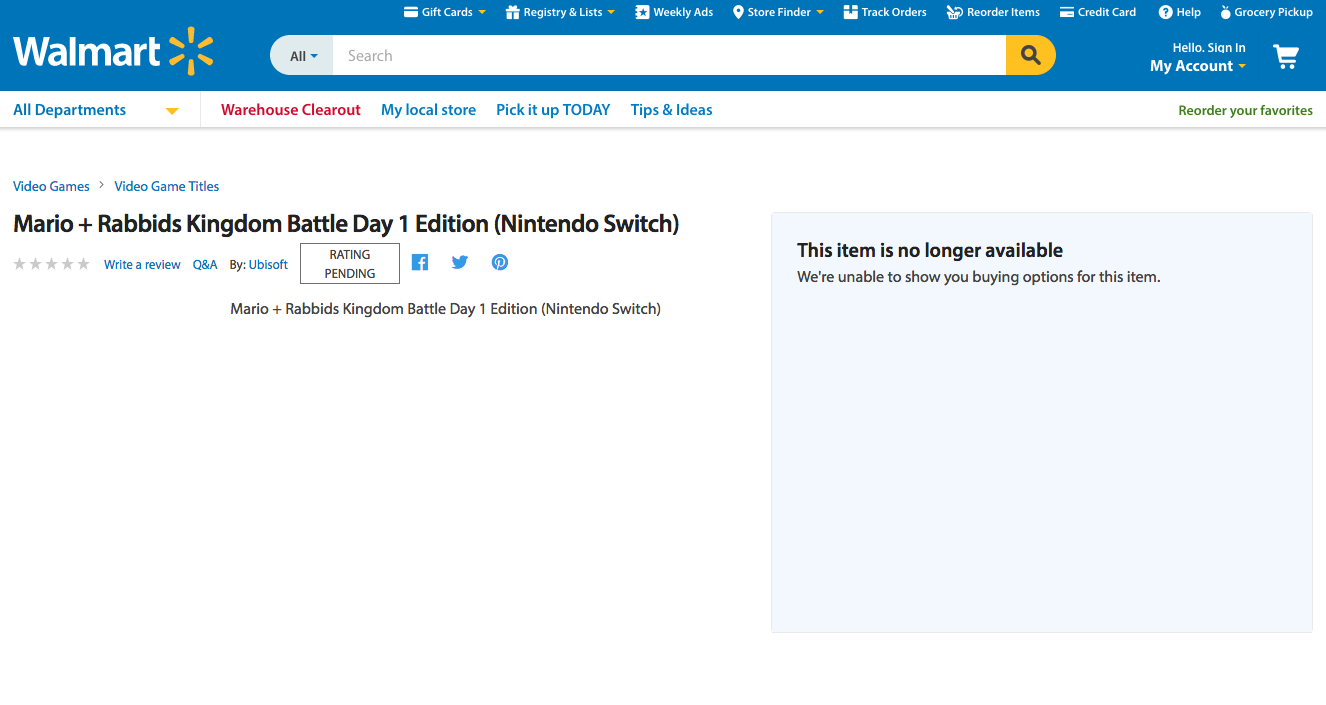The height and width of the screenshot is (705, 1326).
Task: Click the product title heading
Action: click(x=346, y=224)
